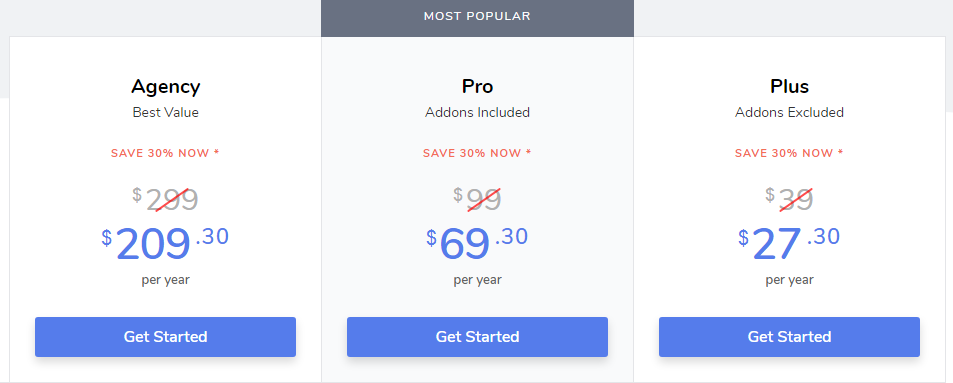Click Get Started under Pro plan

coord(477,337)
